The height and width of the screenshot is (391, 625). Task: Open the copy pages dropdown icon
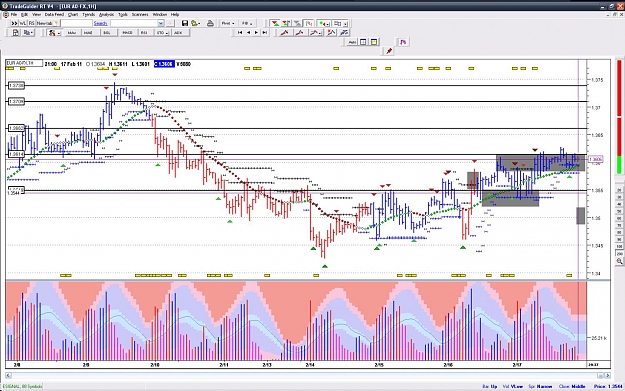[x=28, y=33]
